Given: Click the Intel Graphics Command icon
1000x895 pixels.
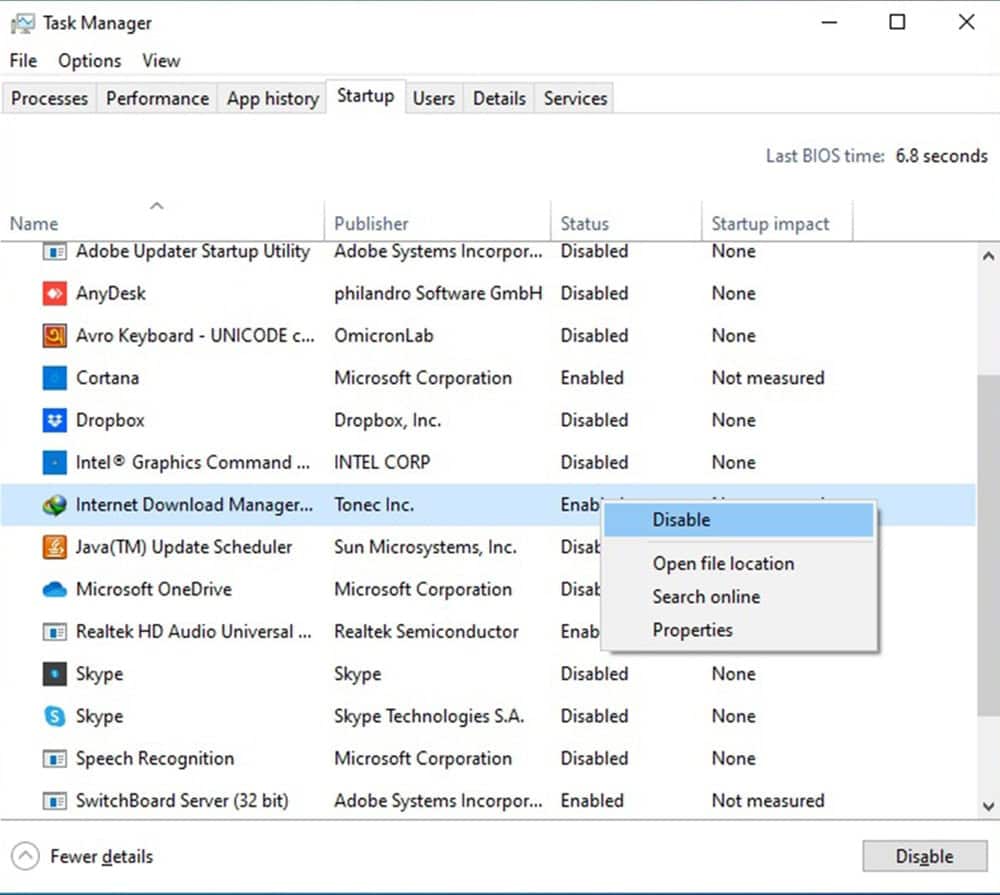Looking at the screenshot, I should point(54,462).
